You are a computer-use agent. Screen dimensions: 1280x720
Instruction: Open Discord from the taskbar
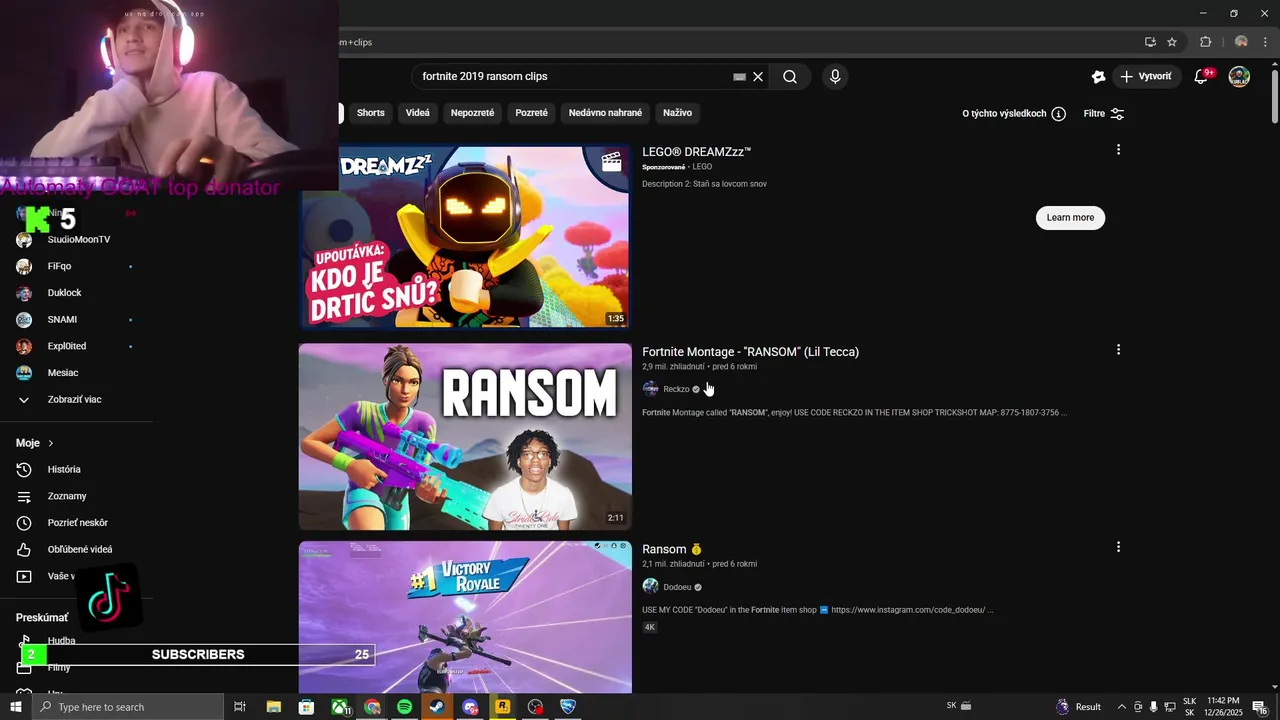[470, 707]
